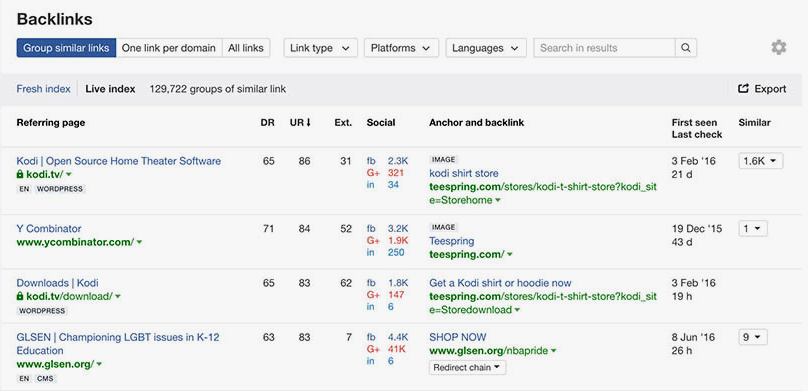Viewport: 808px width, 391px height.
Task: Click the search magnifier icon
Action: pos(686,48)
